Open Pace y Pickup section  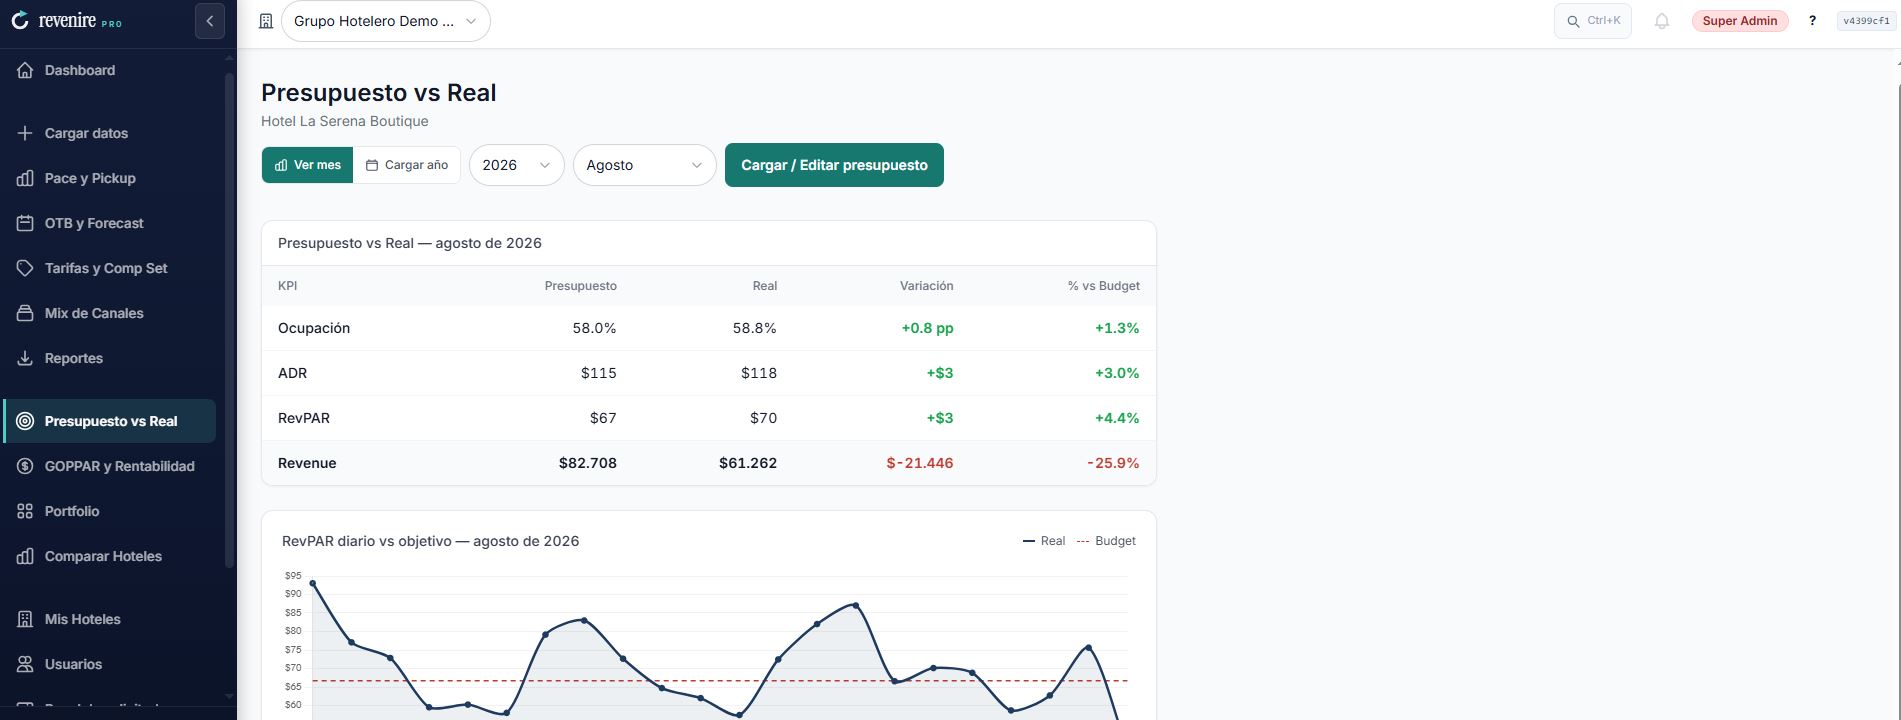110,178
